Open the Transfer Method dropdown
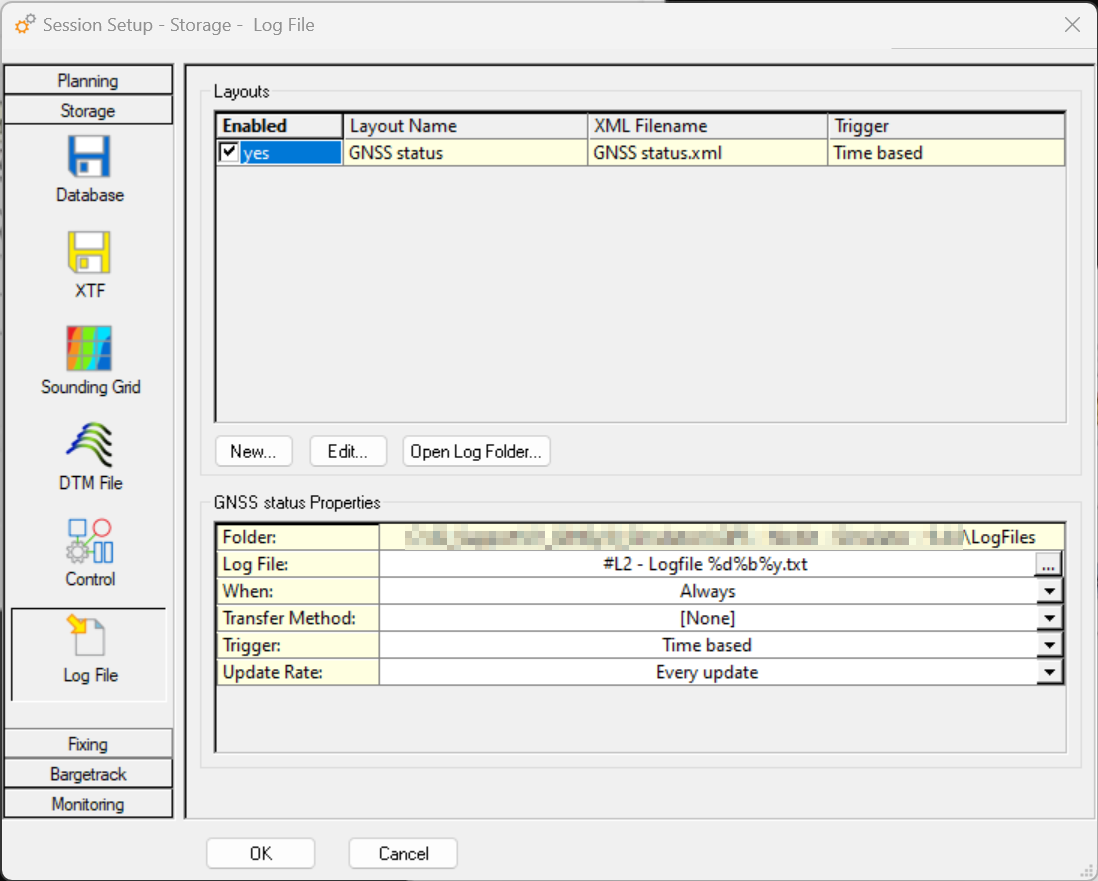Image resolution: width=1098 pixels, height=881 pixels. [1048, 619]
